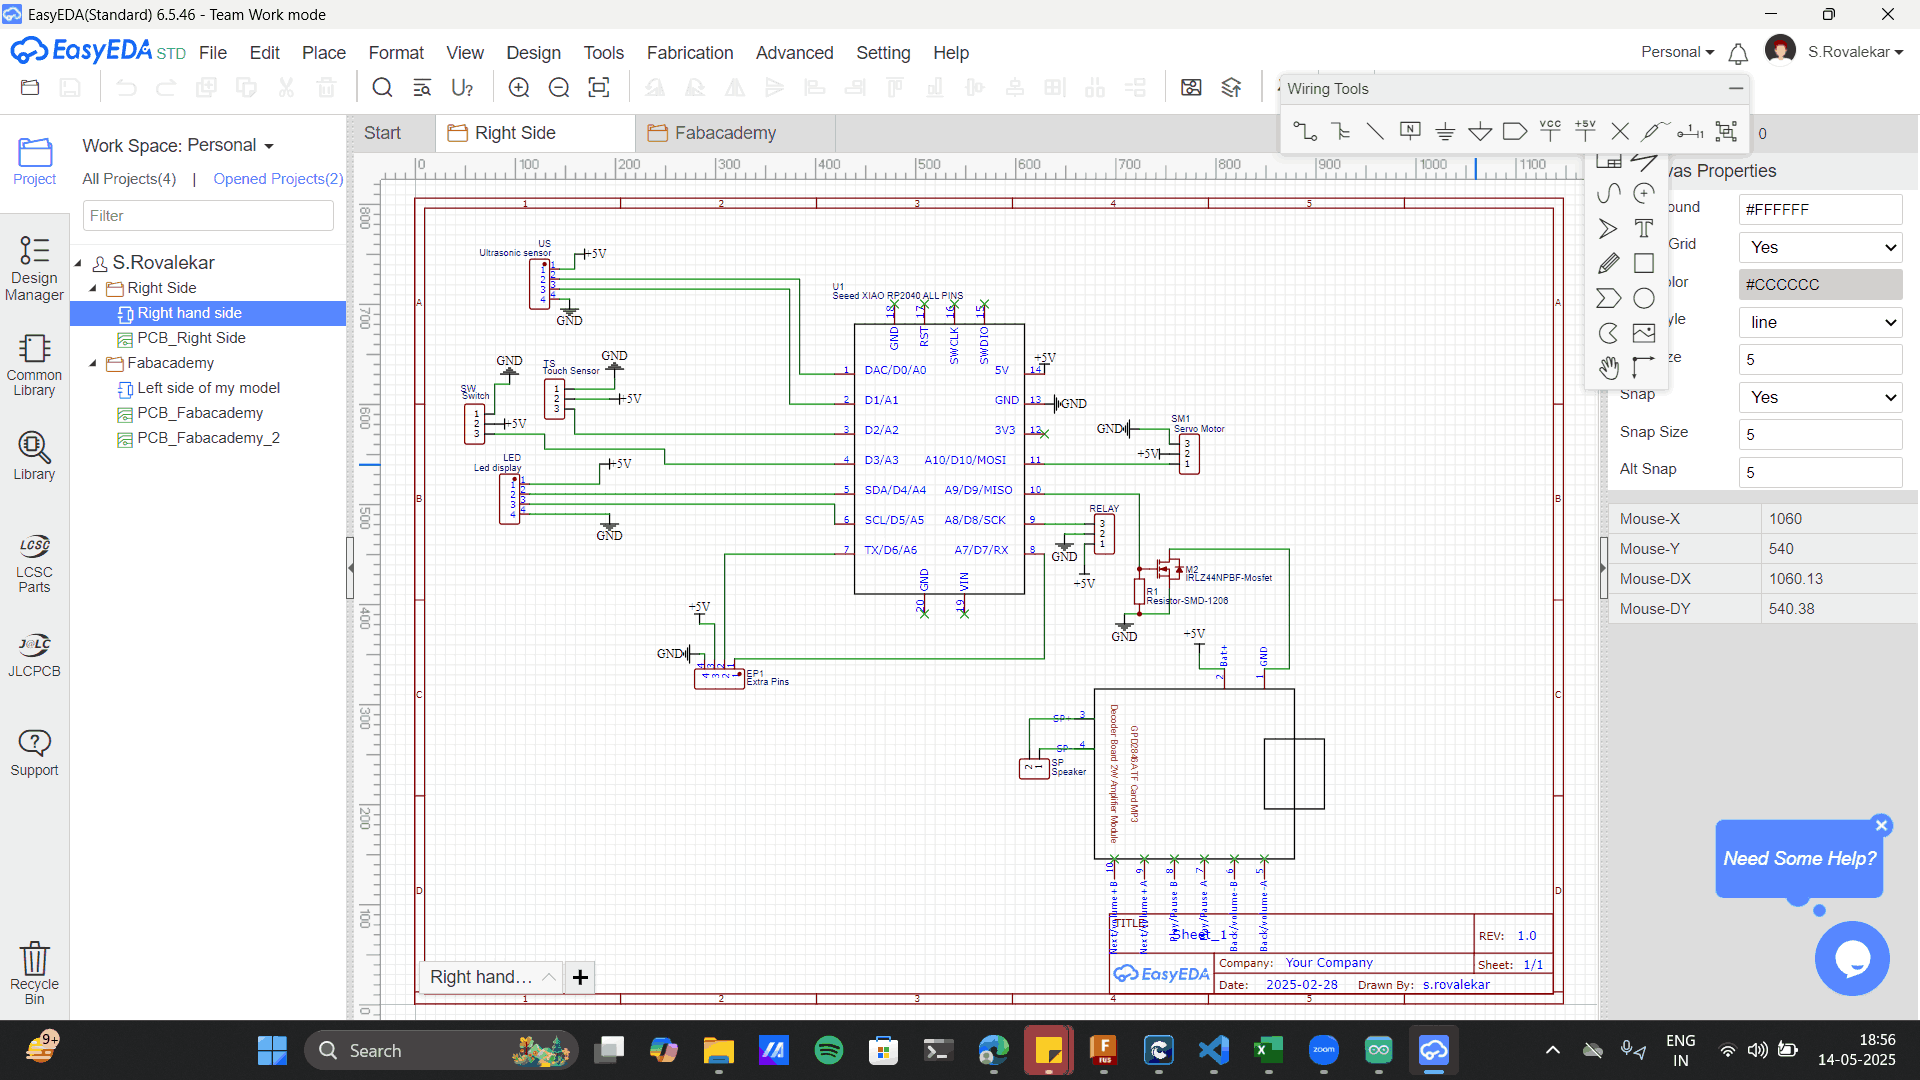Open the Find search toolbar icon
The image size is (1920, 1080).
(382, 88)
